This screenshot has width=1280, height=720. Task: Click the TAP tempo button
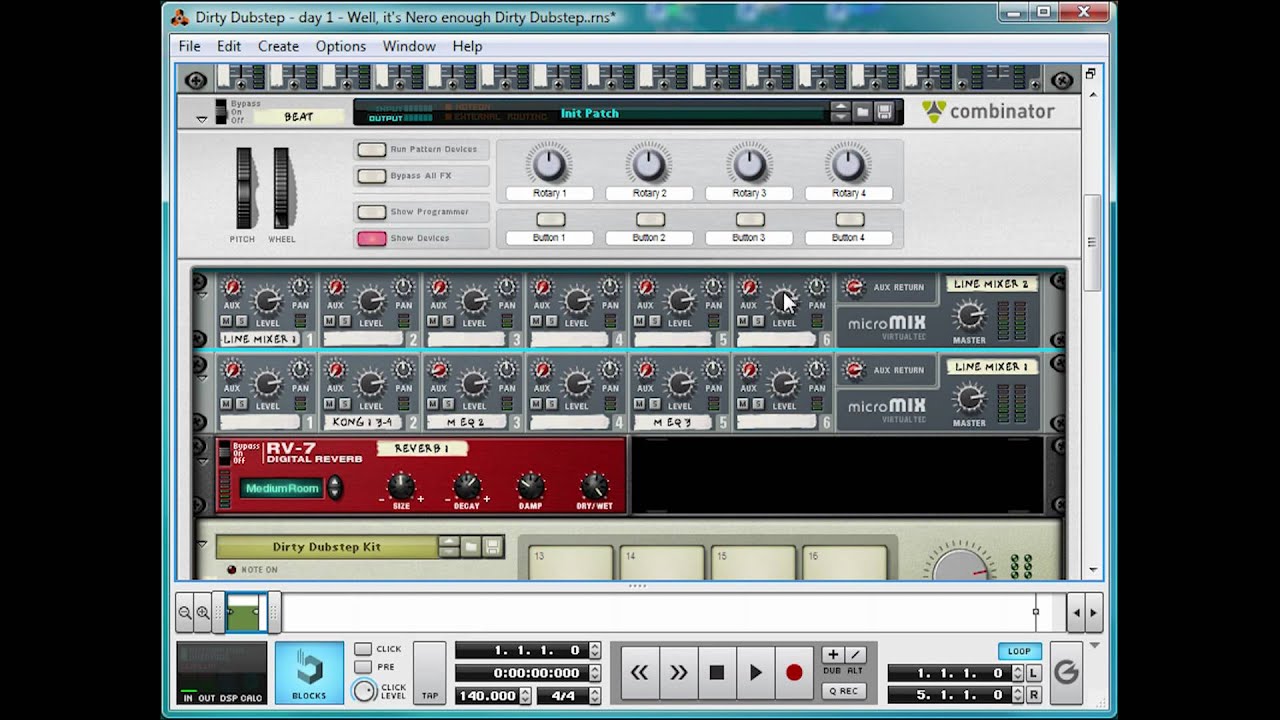click(430, 673)
